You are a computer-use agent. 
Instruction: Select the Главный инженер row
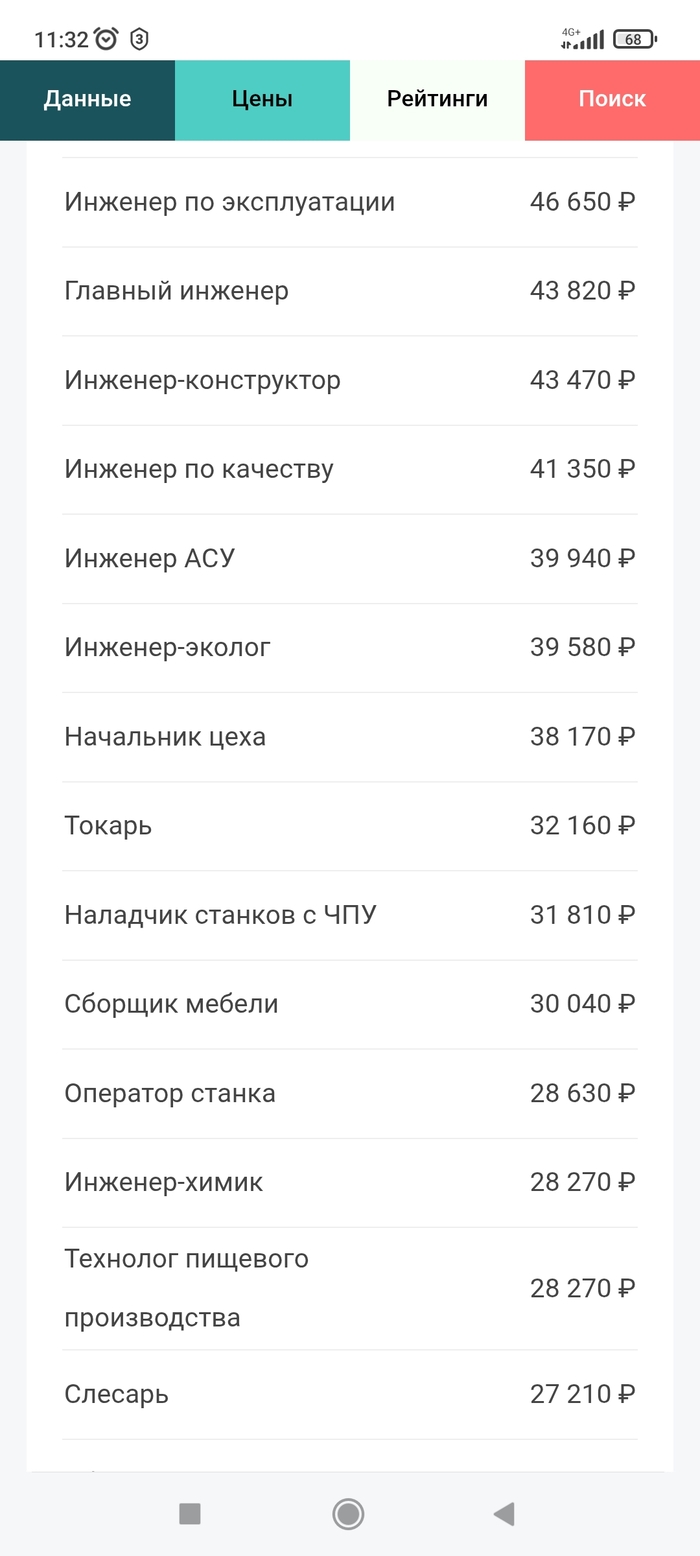point(350,290)
